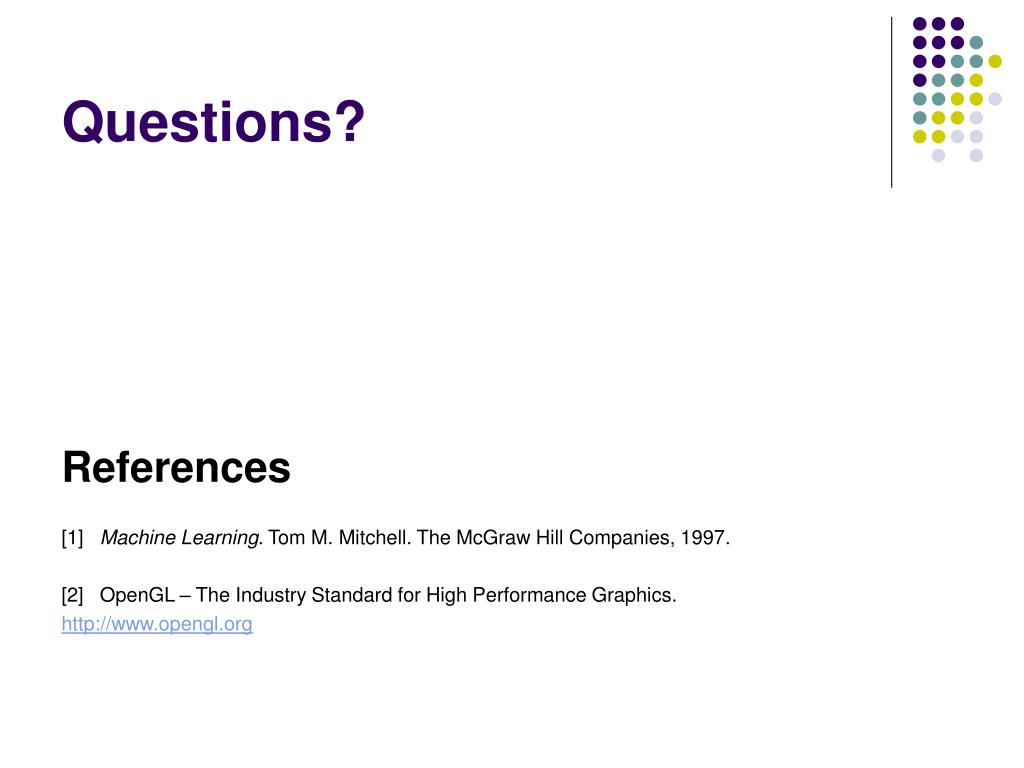Click the lavender dot ending the fifth dot row
The height and width of the screenshot is (768, 1024).
pyautogui.click(x=995, y=99)
